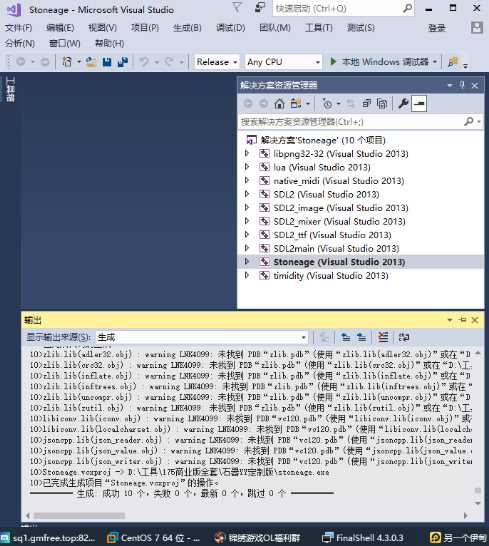Viewport: 489px width, 546px height.
Task: Click the Output panel horizontal scrollbar
Action: (x=247, y=516)
